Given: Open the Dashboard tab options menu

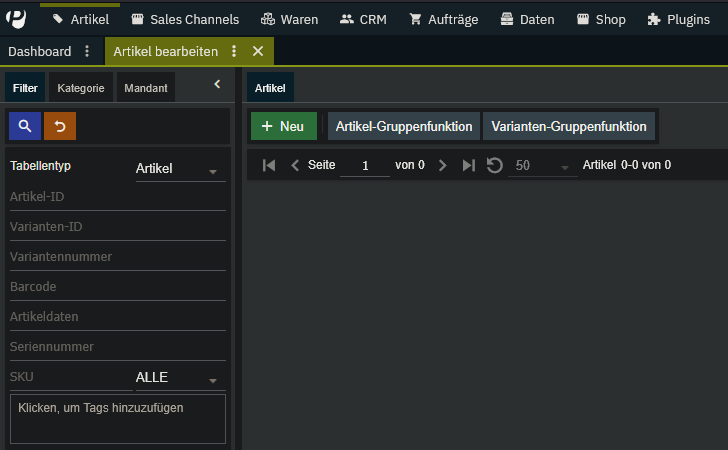Looking at the screenshot, I should 87,52.
